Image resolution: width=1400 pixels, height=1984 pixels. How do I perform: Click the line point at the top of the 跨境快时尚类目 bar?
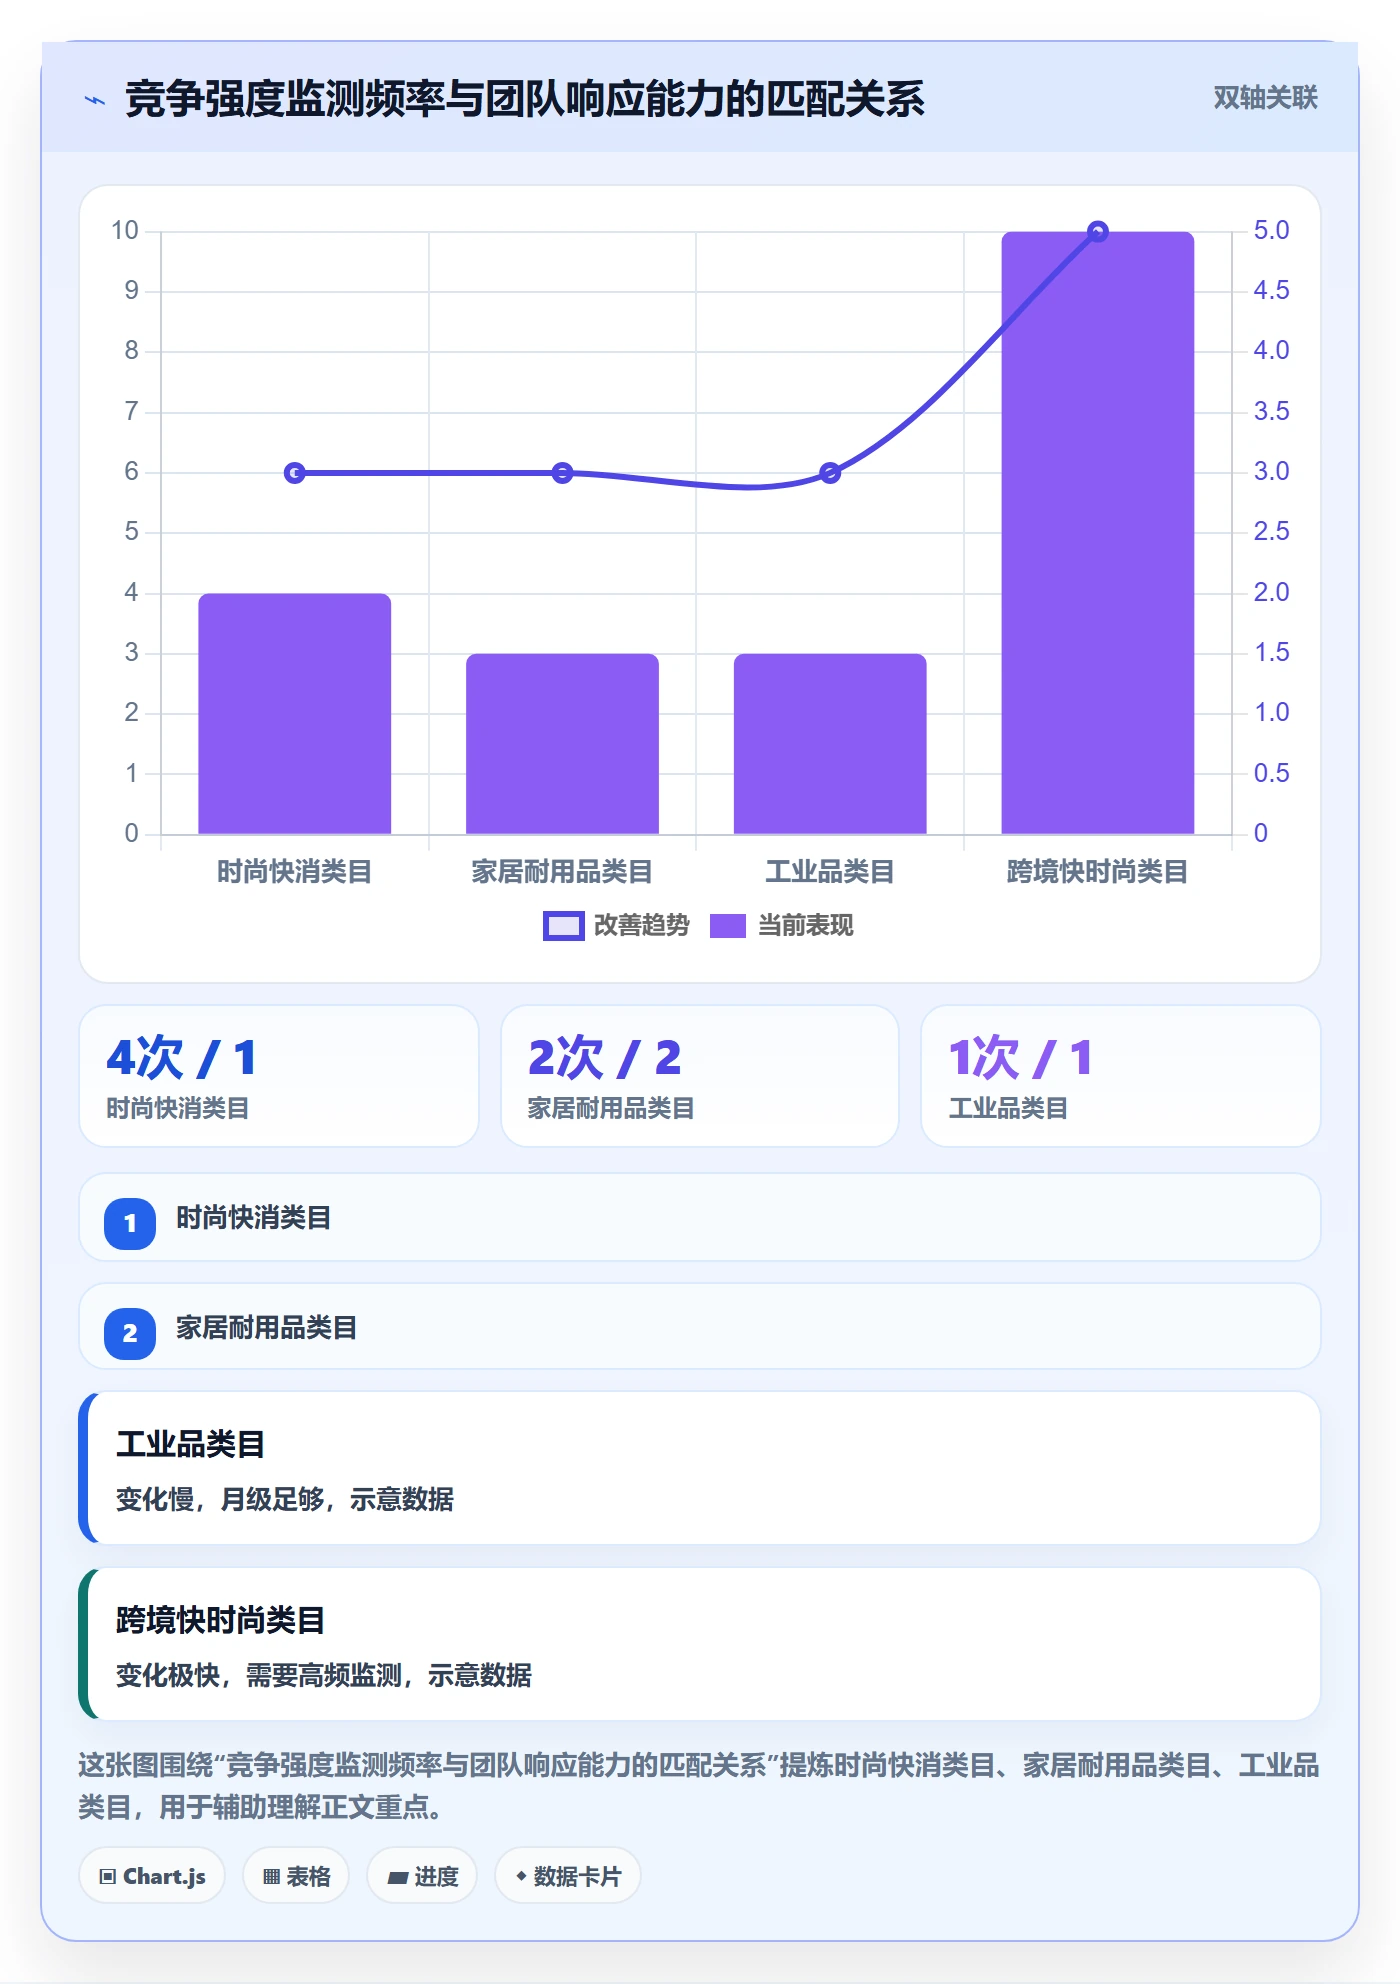click(1098, 232)
